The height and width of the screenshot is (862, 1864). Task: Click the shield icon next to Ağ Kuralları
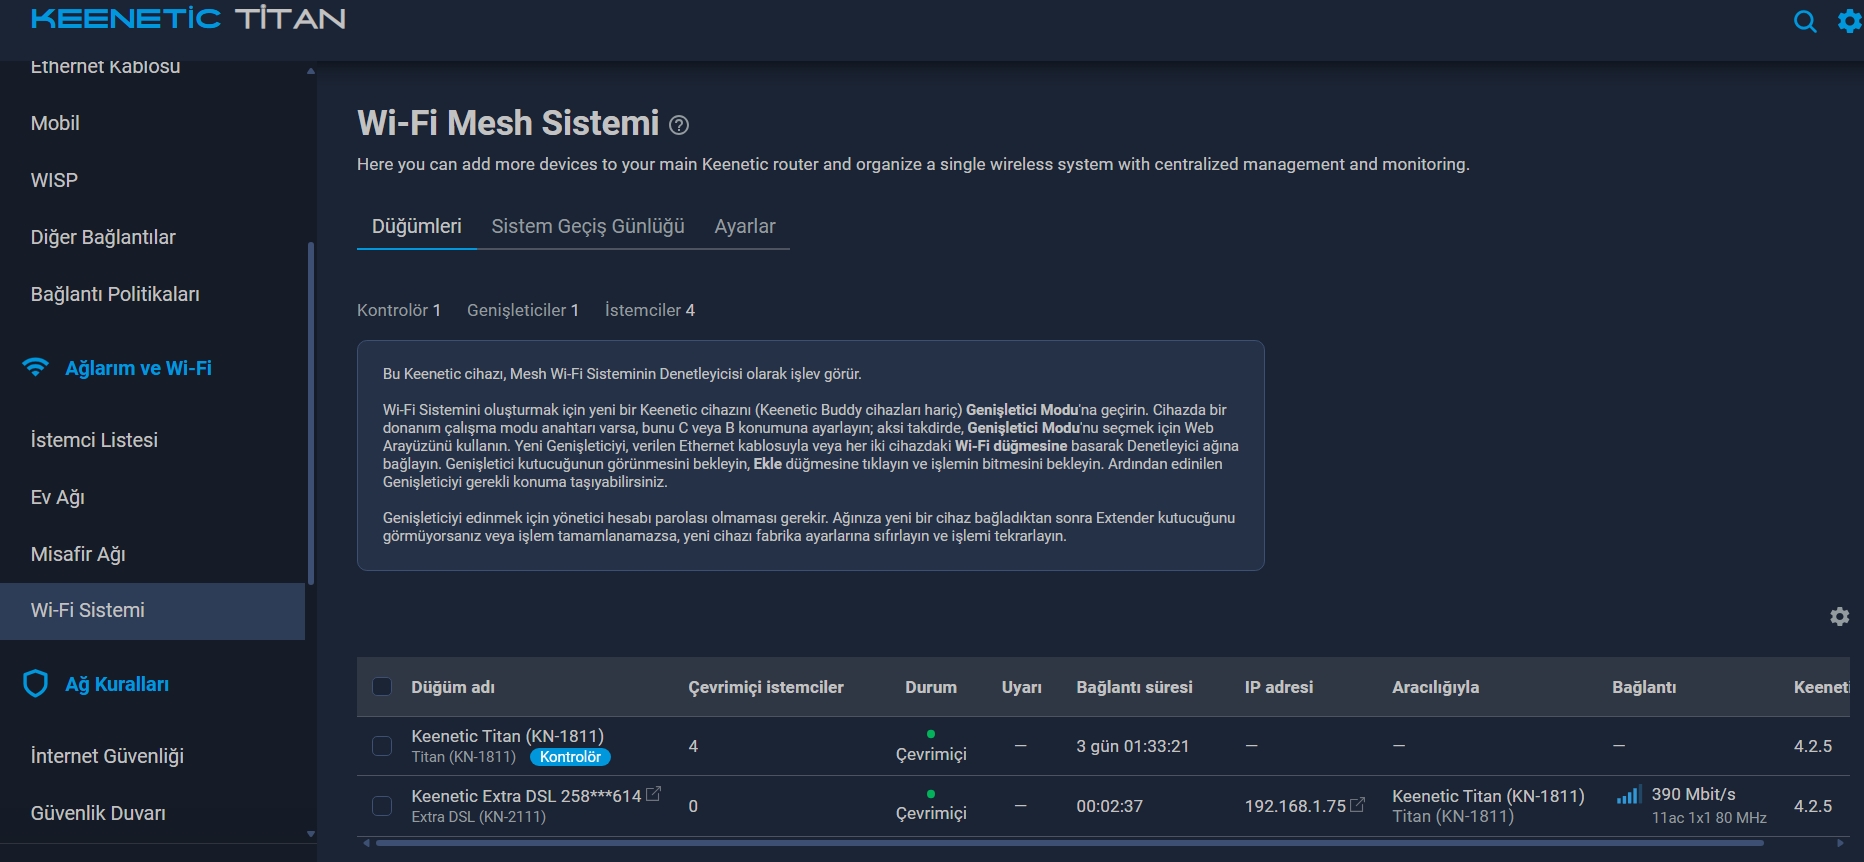pos(35,684)
